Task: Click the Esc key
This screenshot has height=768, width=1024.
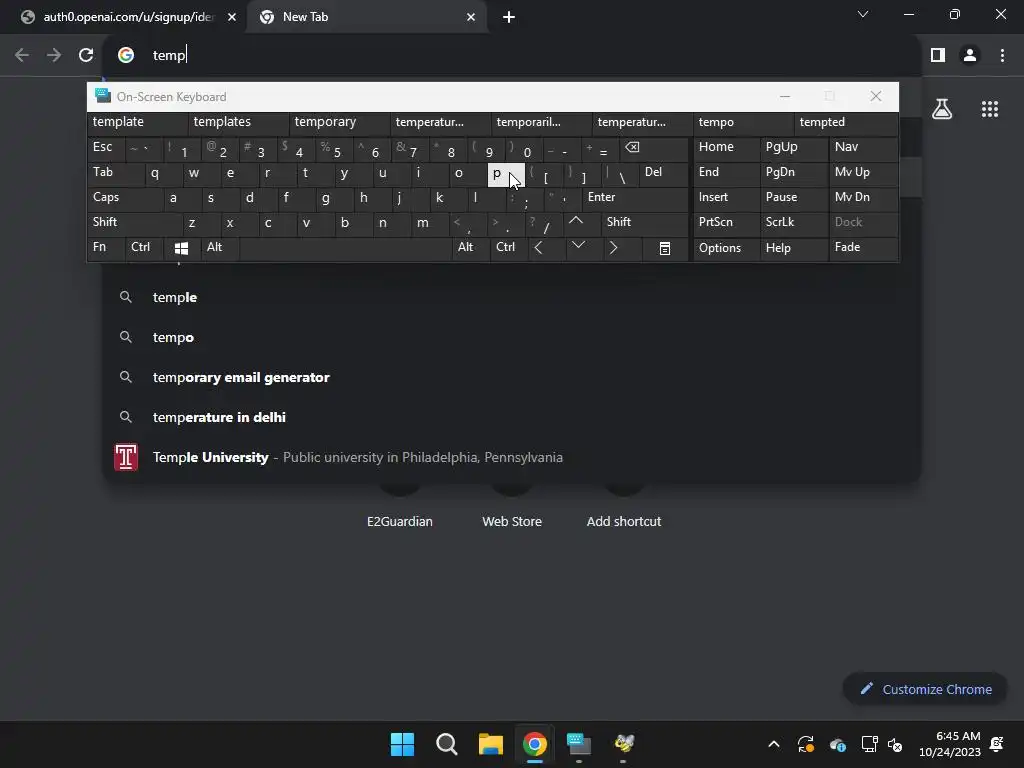Action: (105, 148)
